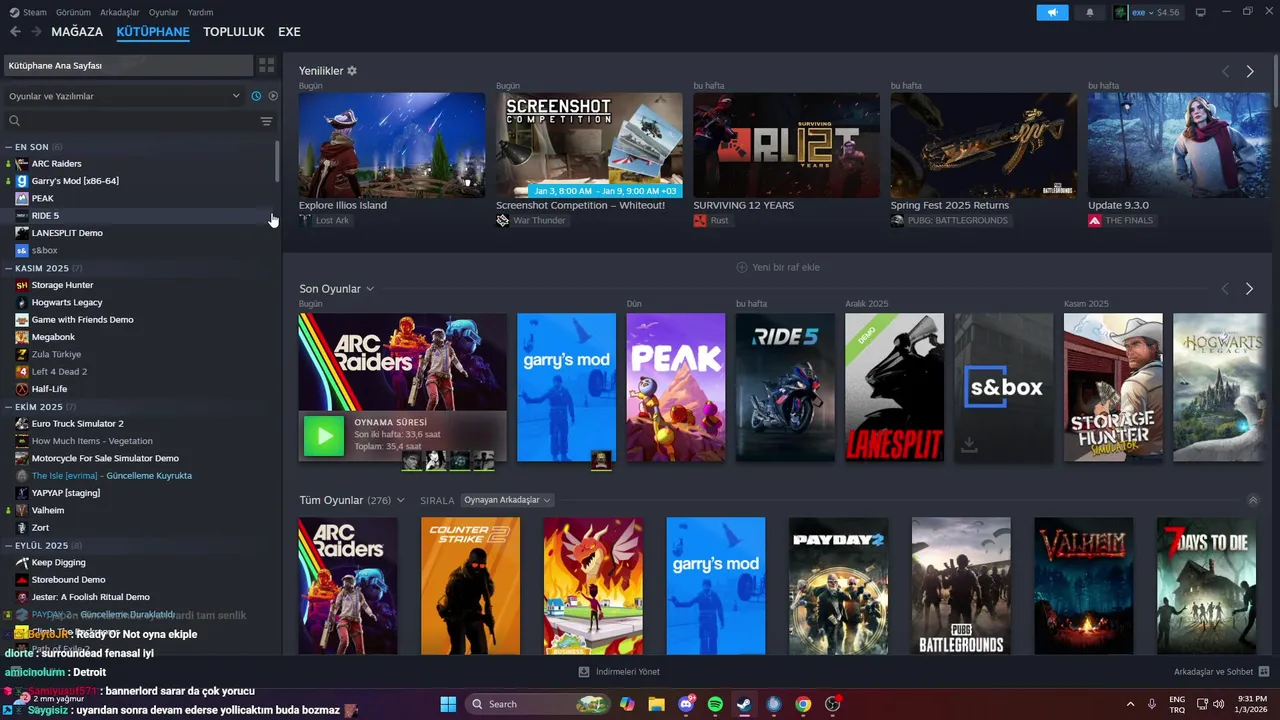
Task: Open the EXE profile tab
Action: tap(289, 32)
